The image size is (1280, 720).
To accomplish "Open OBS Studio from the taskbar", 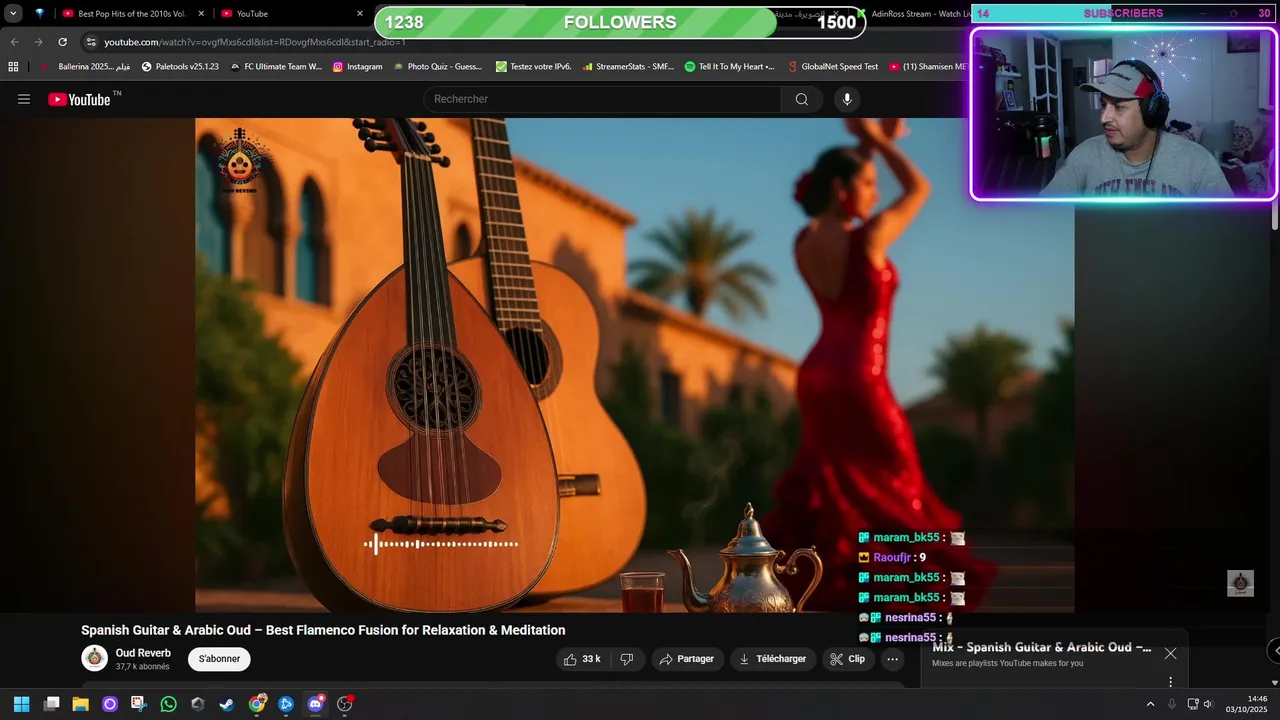I will [345, 704].
